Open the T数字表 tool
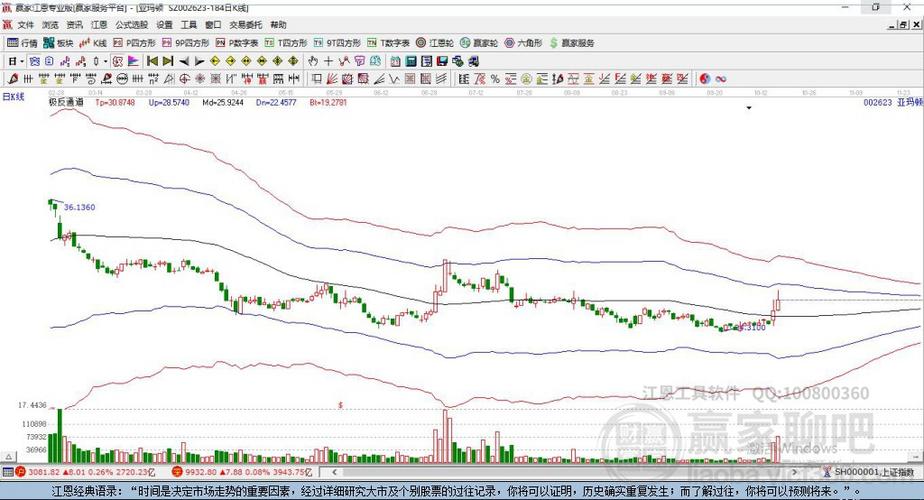The width and height of the screenshot is (924, 500). point(388,43)
